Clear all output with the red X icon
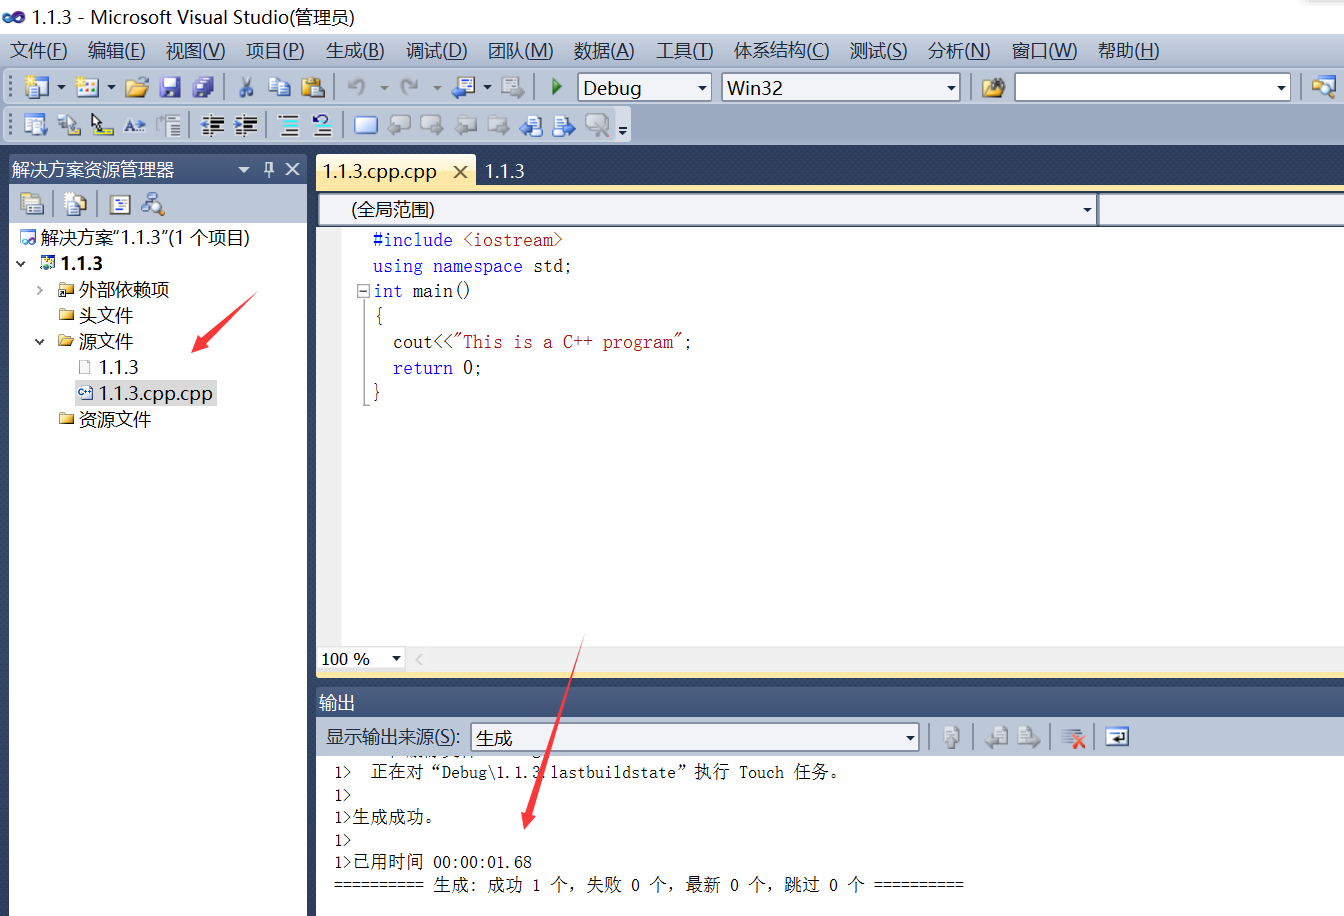1344x916 pixels. pos(1073,737)
